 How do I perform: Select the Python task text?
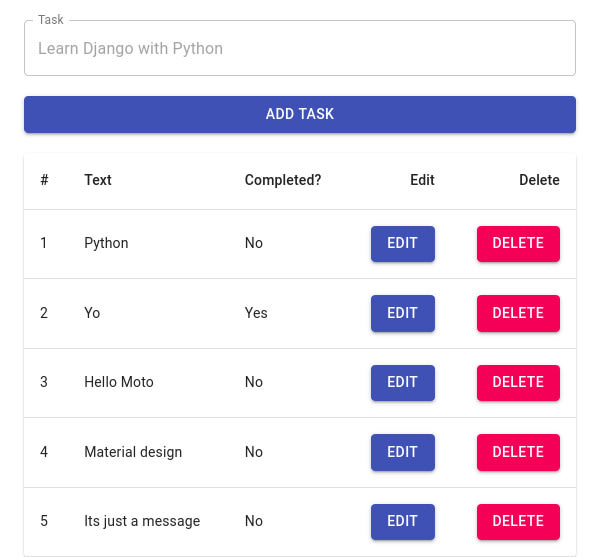[x=106, y=243]
